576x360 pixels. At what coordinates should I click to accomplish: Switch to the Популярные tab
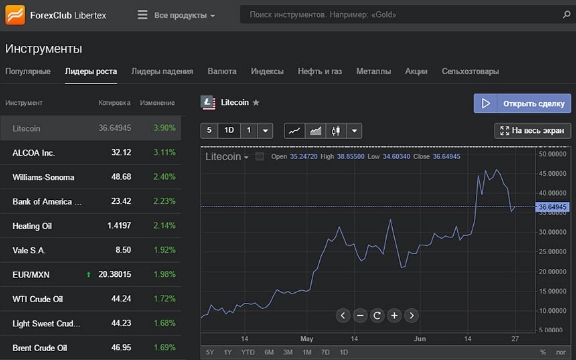click(x=28, y=71)
